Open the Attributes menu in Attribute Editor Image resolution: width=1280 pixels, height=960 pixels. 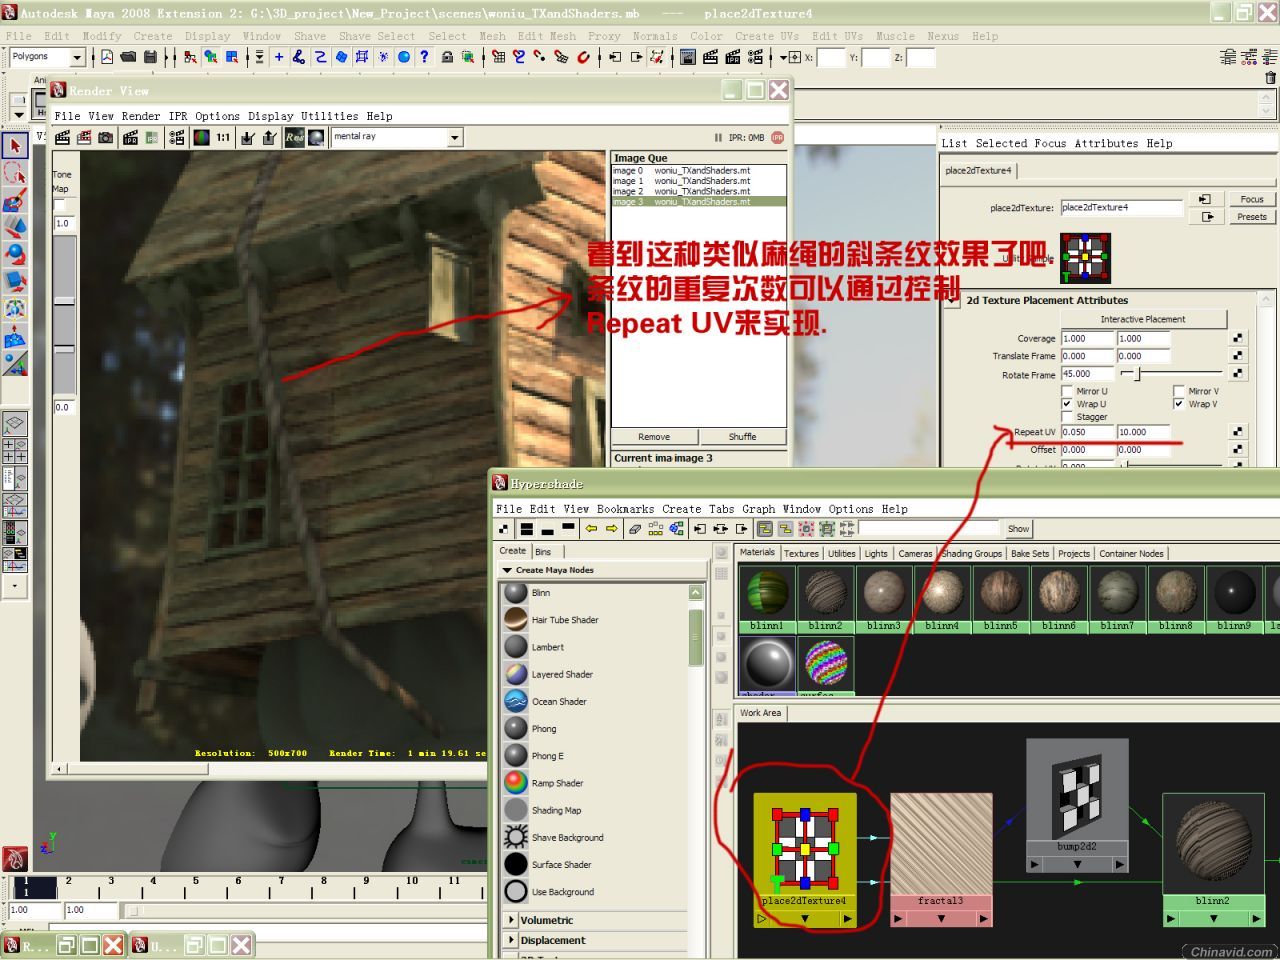(x=1106, y=143)
